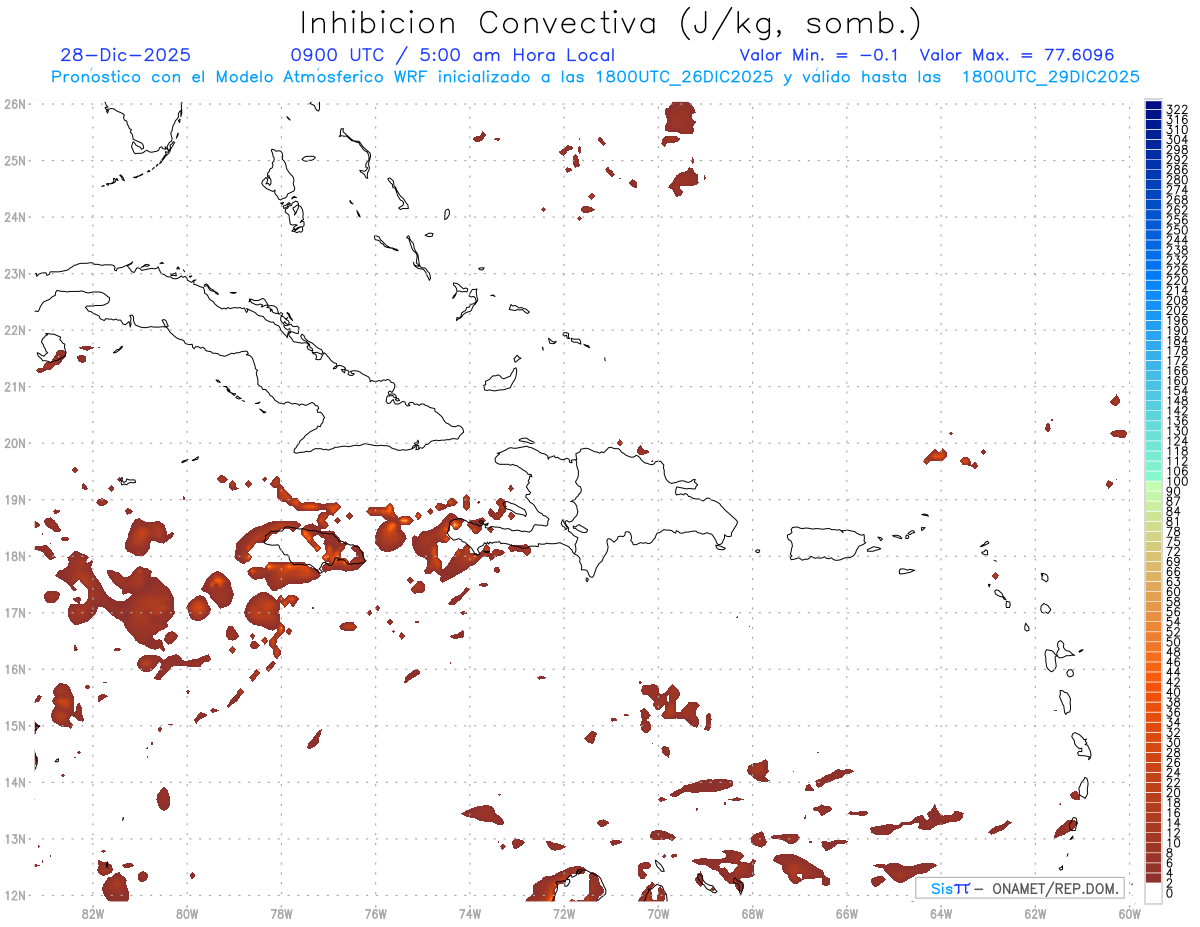Click the "12N" latitude label

[x=15, y=894]
